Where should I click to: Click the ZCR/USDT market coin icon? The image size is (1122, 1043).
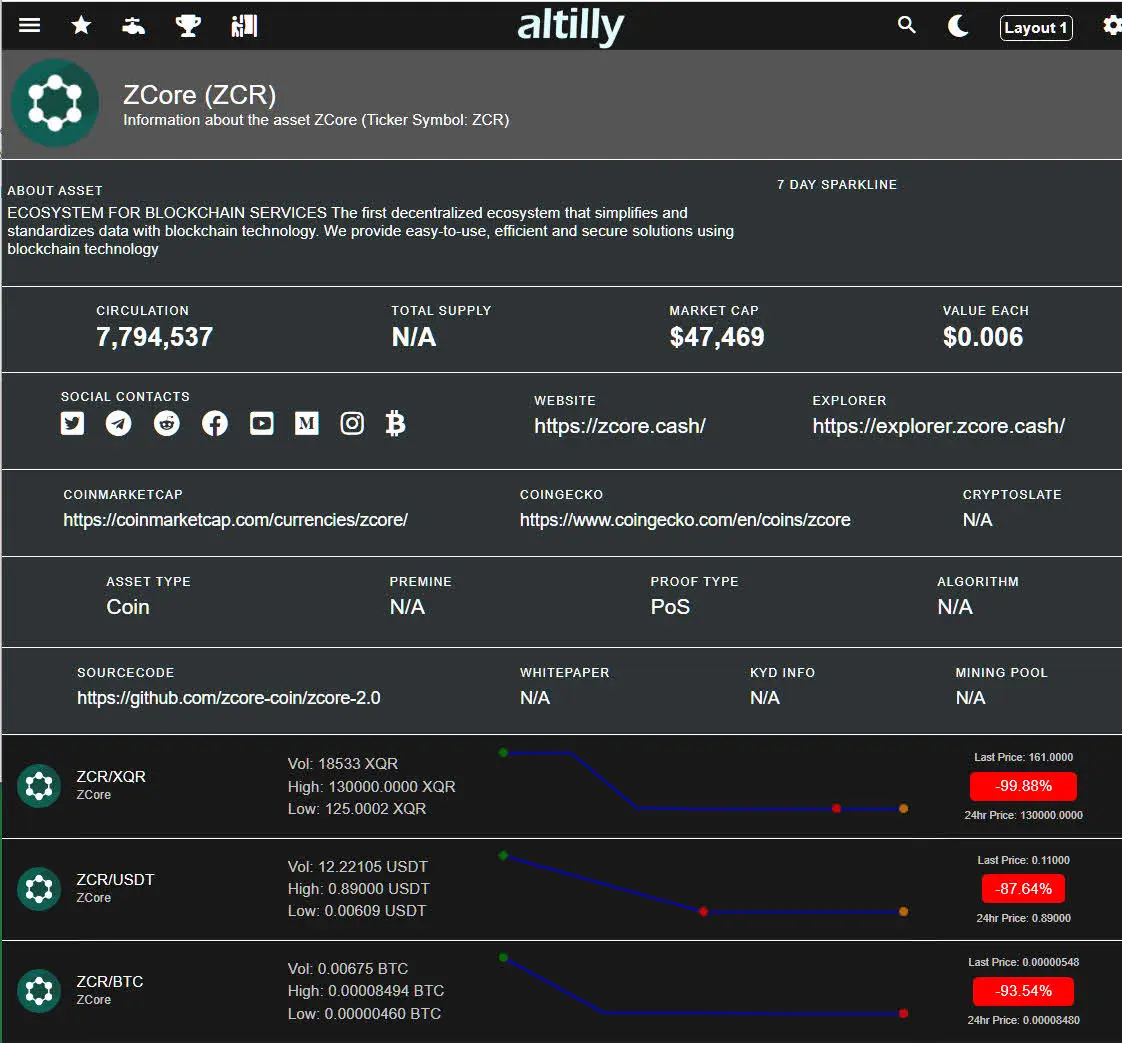(39, 889)
